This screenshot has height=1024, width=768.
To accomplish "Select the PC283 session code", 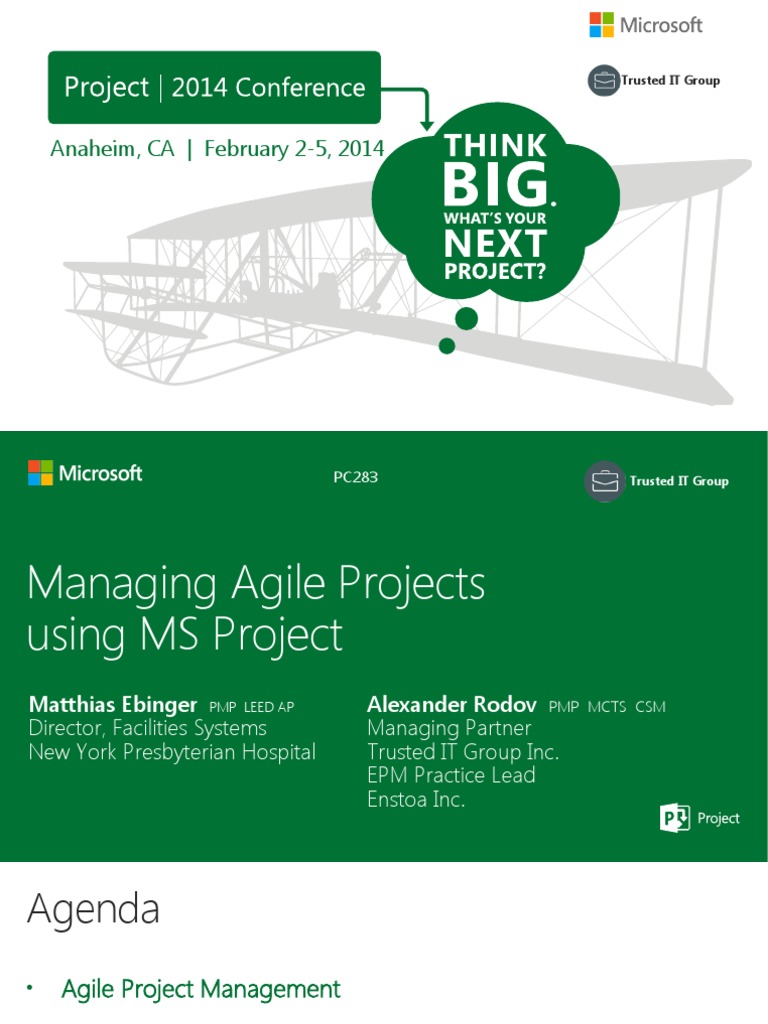I will click(355, 477).
